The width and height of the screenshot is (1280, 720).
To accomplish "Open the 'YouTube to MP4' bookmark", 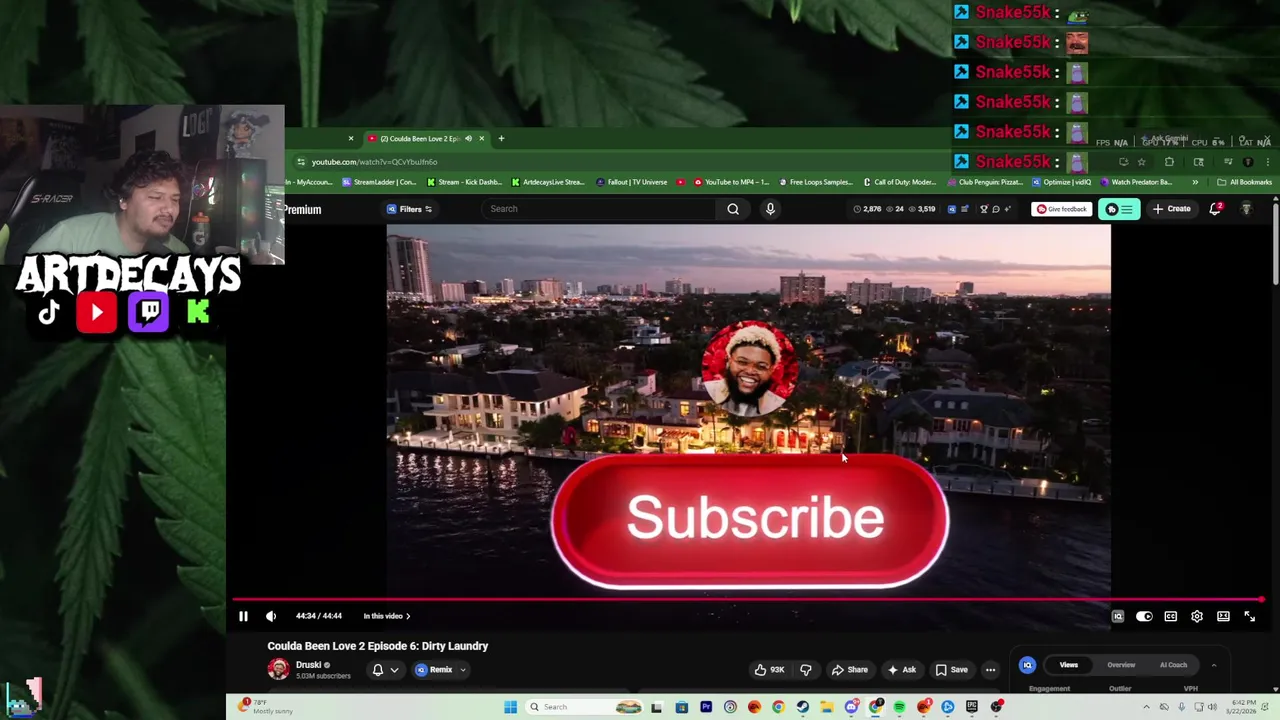I will pos(730,182).
